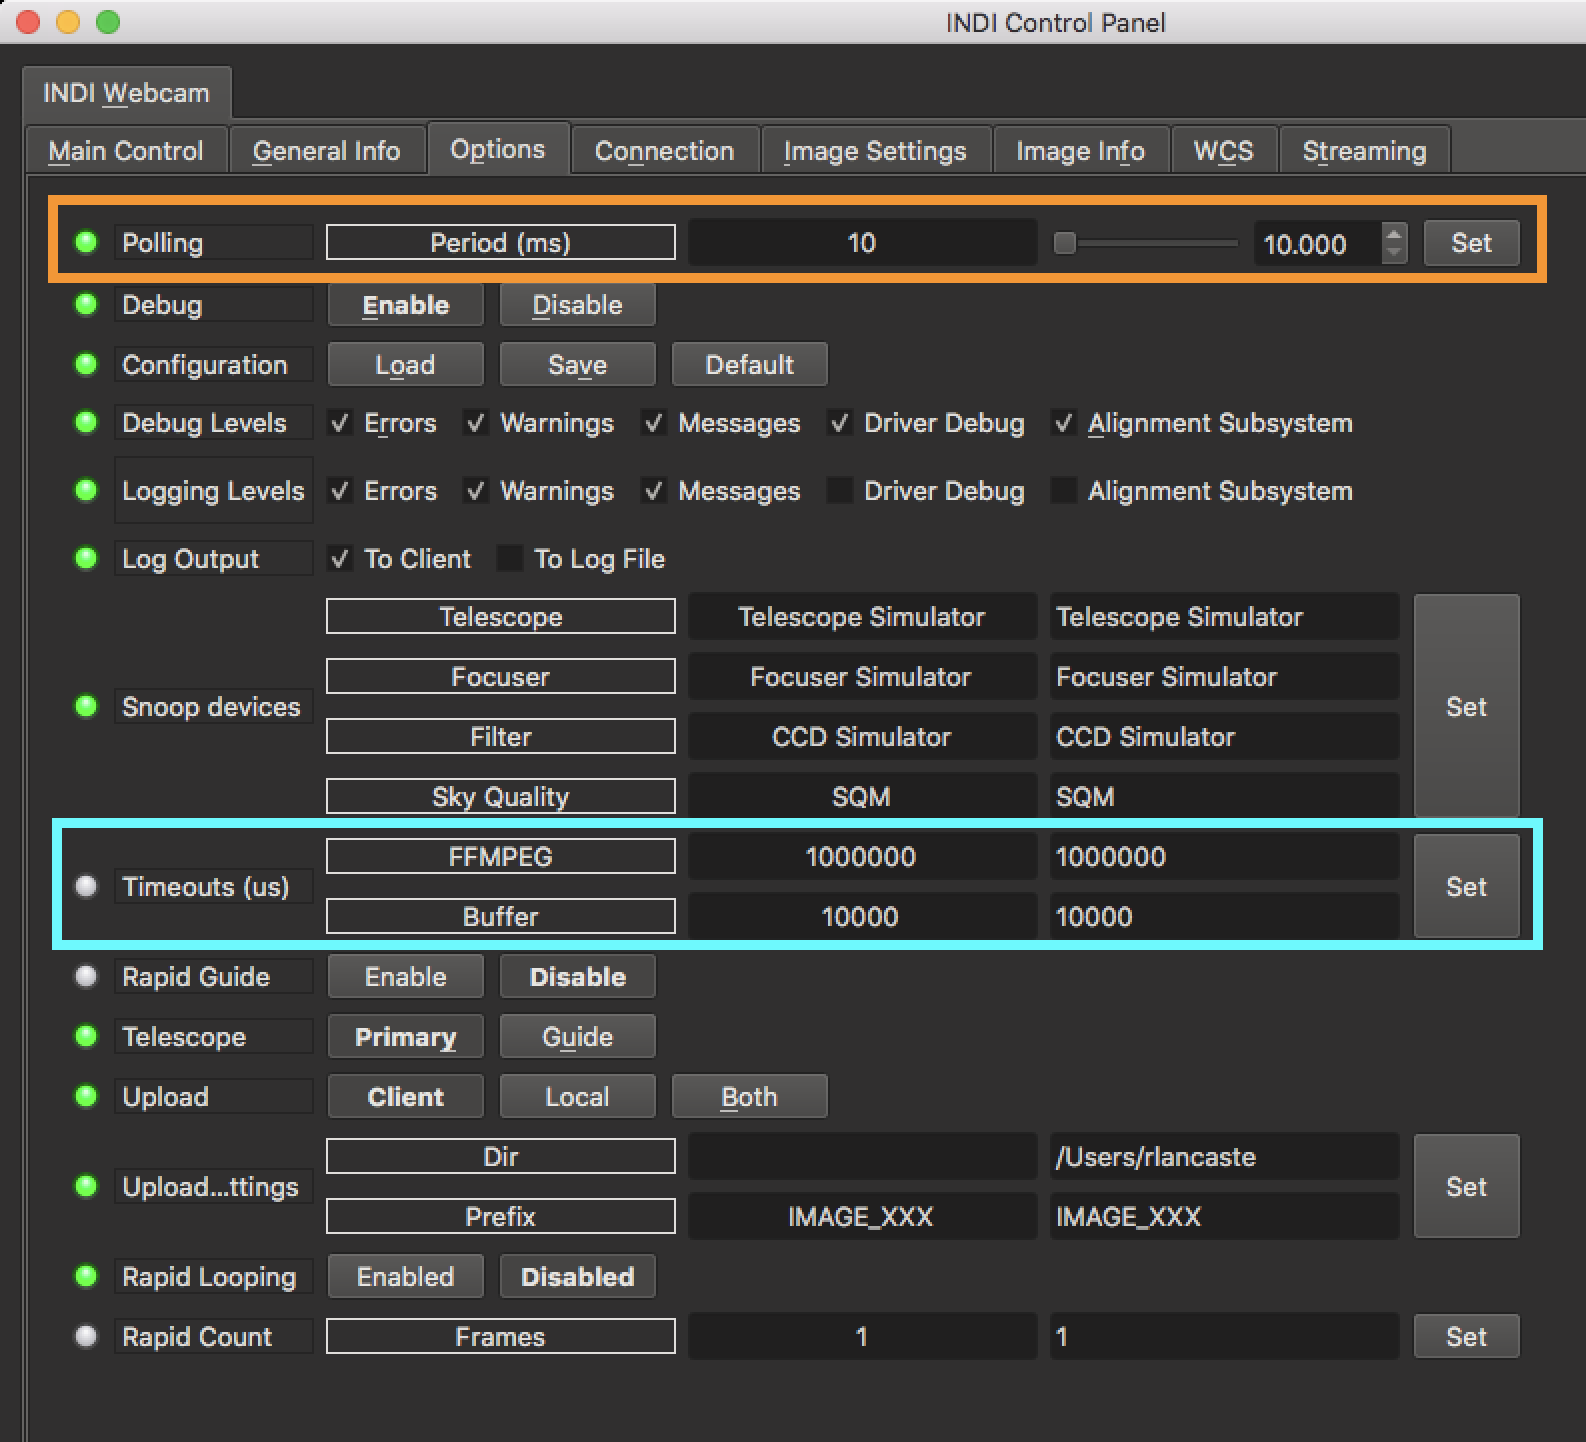This screenshot has width=1586, height=1442.
Task: Edit the FFMPEG timeout field
Action: tap(1224, 857)
